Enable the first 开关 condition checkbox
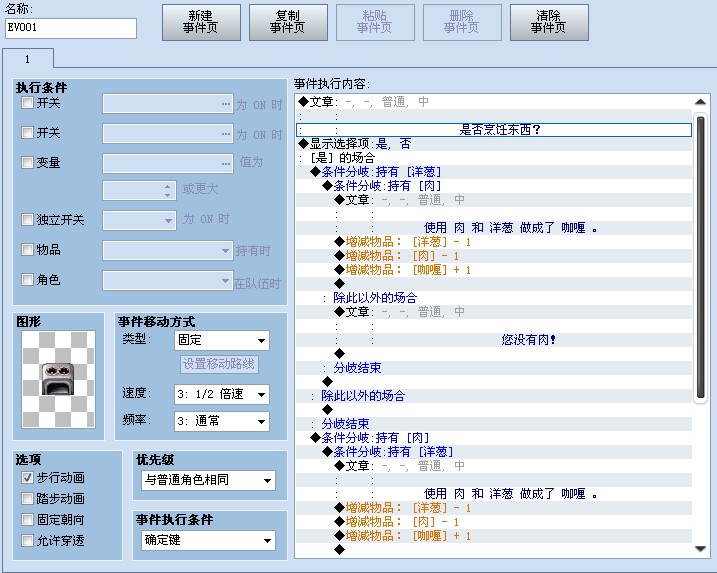This screenshot has width=717, height=573. click(x=27, y=103)
